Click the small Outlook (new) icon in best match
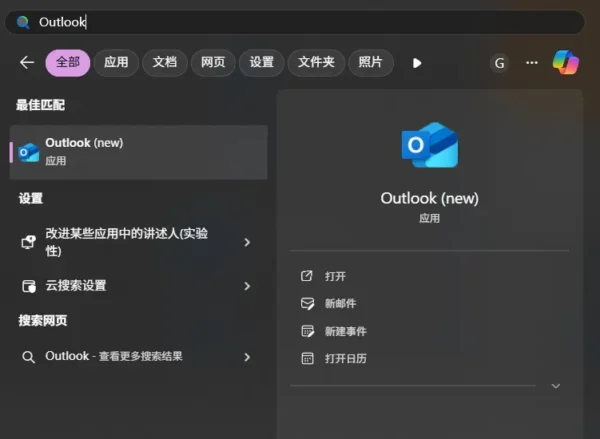The width and height of the screenshot is (600, 439). click(29, 152)
